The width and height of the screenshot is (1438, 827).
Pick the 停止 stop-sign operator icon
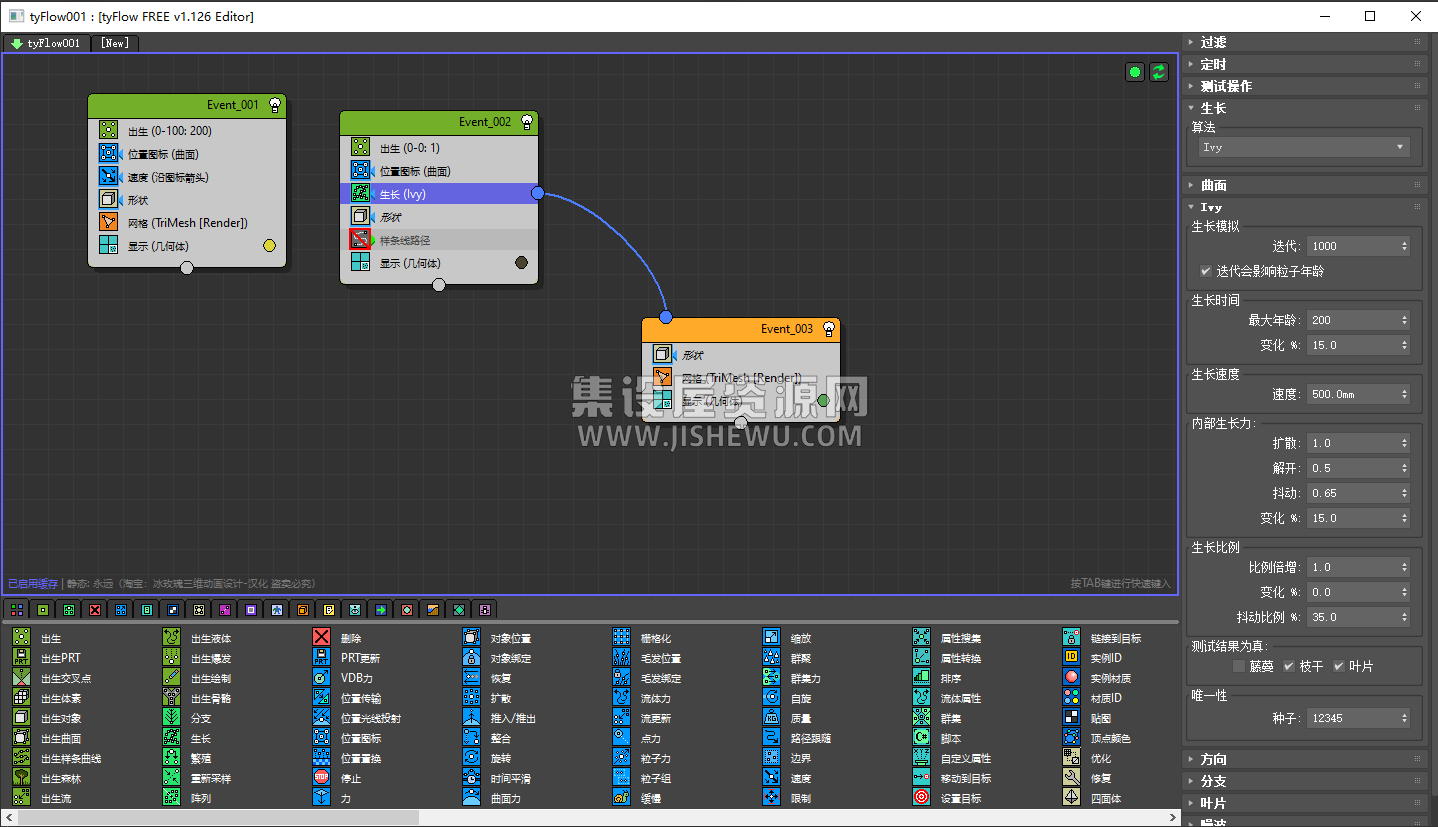click(x=321, y=778)
